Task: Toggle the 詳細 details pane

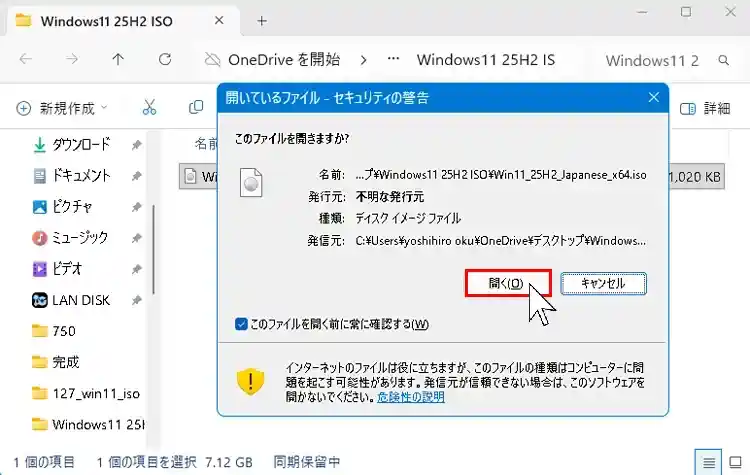Action: (705, 109)
